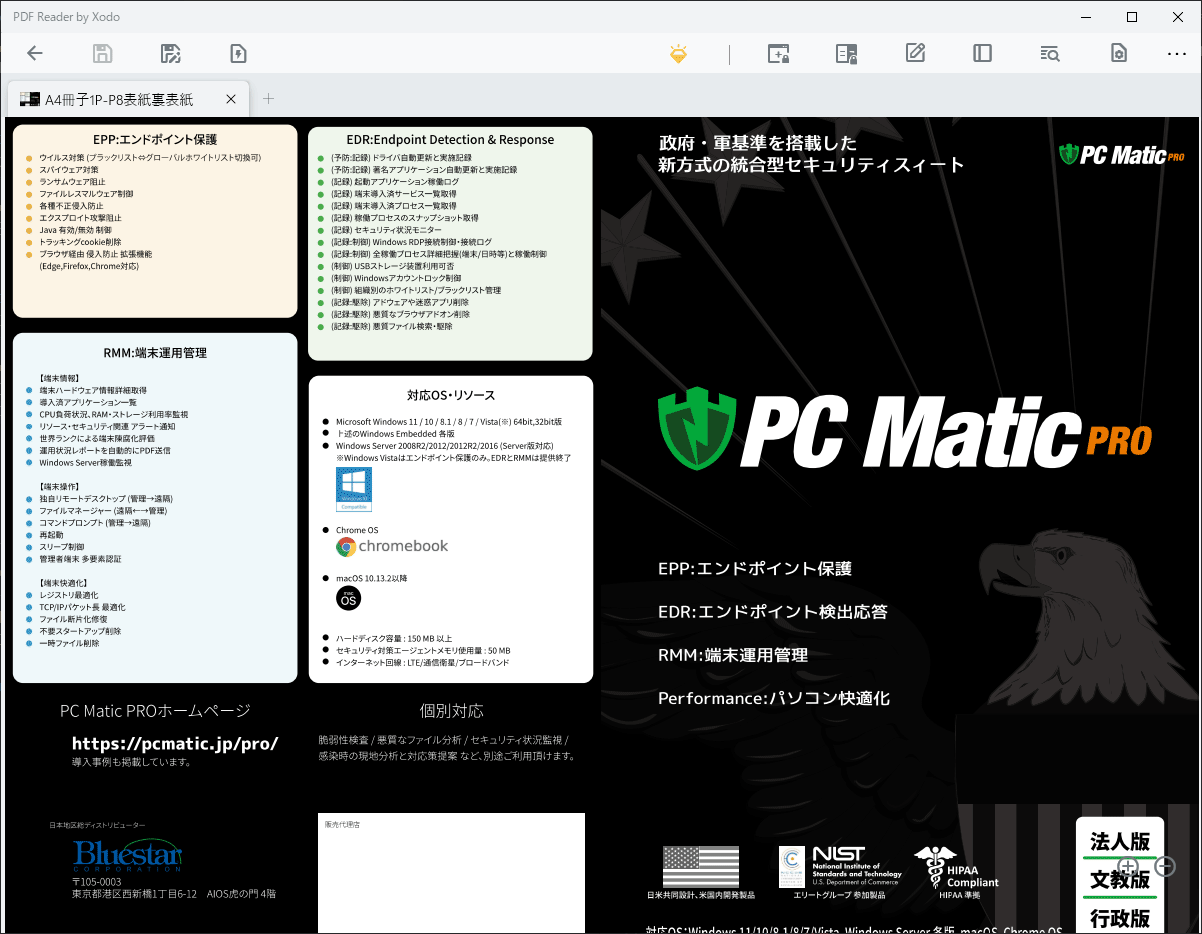
Task: Click the locked document edit icon
Action: (847, 54)
